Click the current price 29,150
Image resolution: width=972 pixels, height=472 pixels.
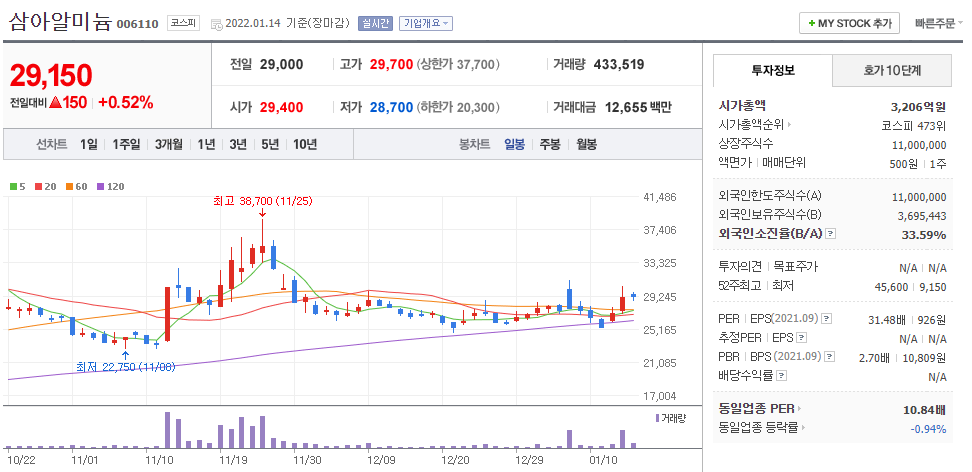tap(51, 75)
